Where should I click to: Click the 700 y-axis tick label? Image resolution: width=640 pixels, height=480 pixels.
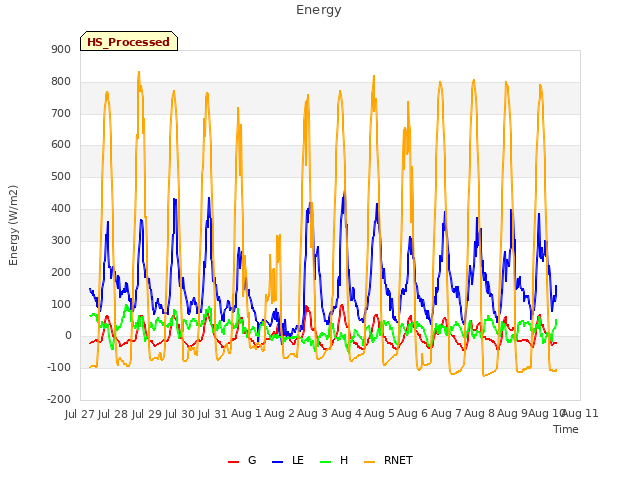[x=61, y=113]
